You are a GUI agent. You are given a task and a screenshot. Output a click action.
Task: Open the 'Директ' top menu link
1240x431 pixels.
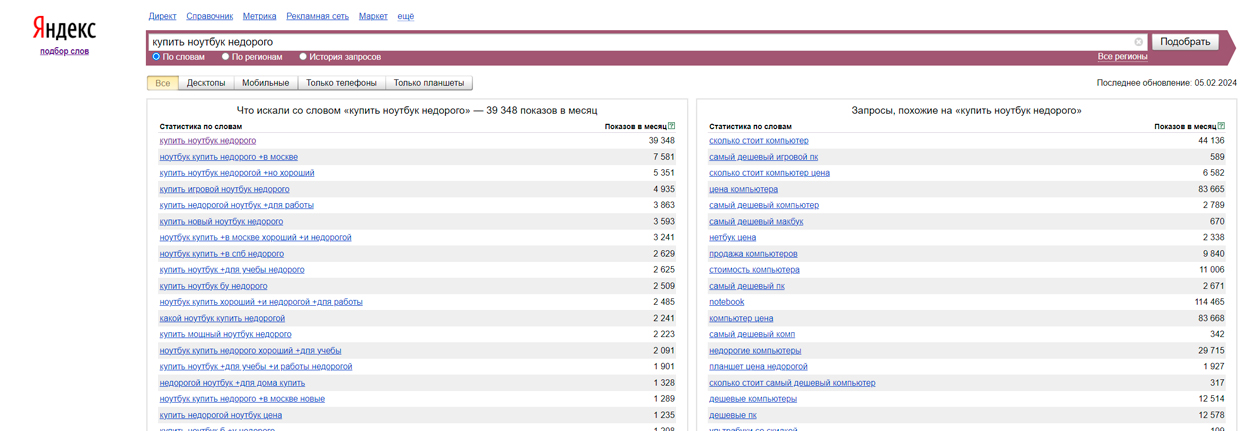162,16
